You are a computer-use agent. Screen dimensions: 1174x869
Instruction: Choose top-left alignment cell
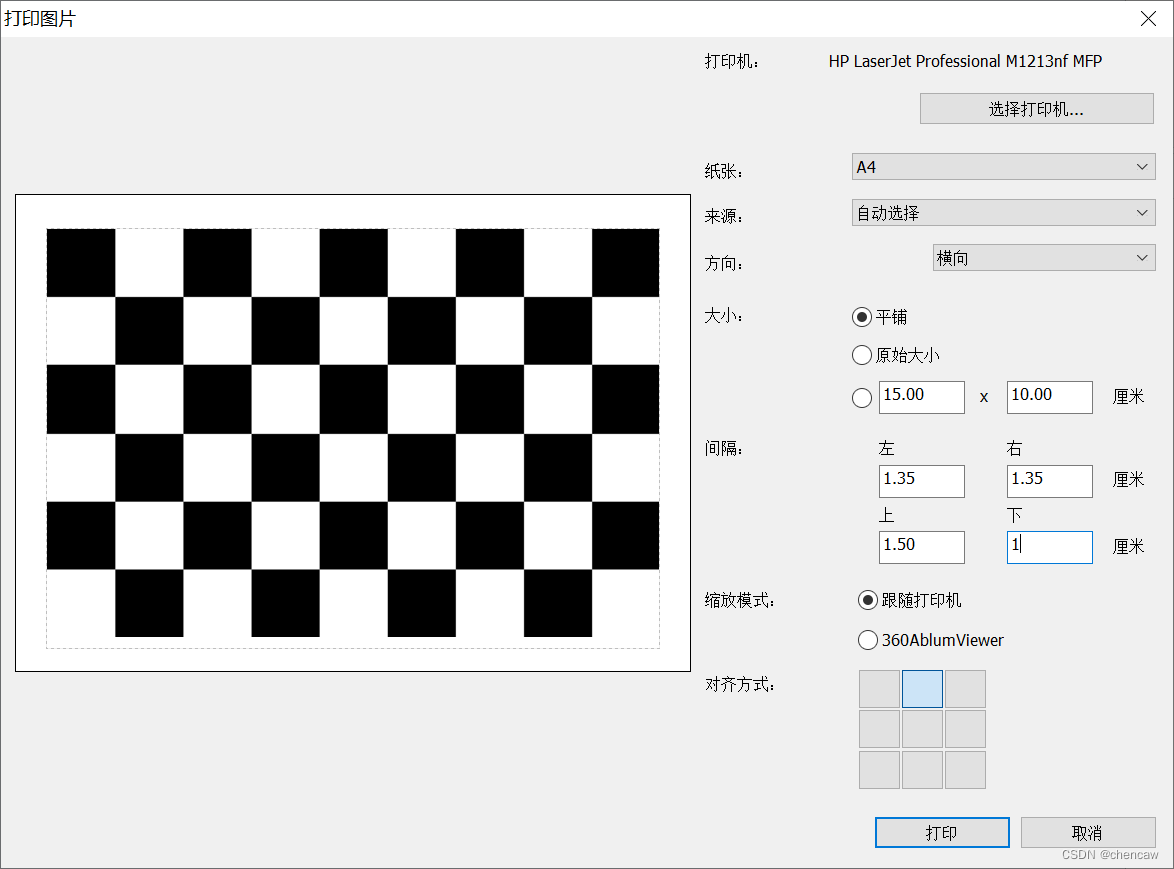[x=879, y=689]
